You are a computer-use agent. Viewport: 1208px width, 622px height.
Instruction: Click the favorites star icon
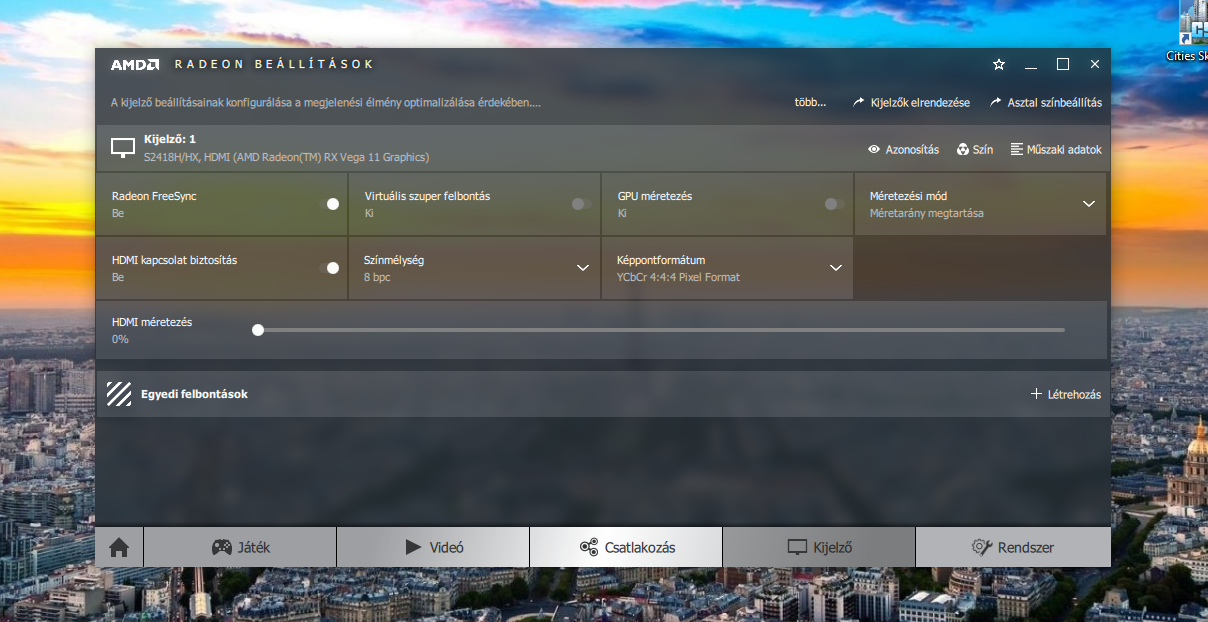tap(998, 64)
